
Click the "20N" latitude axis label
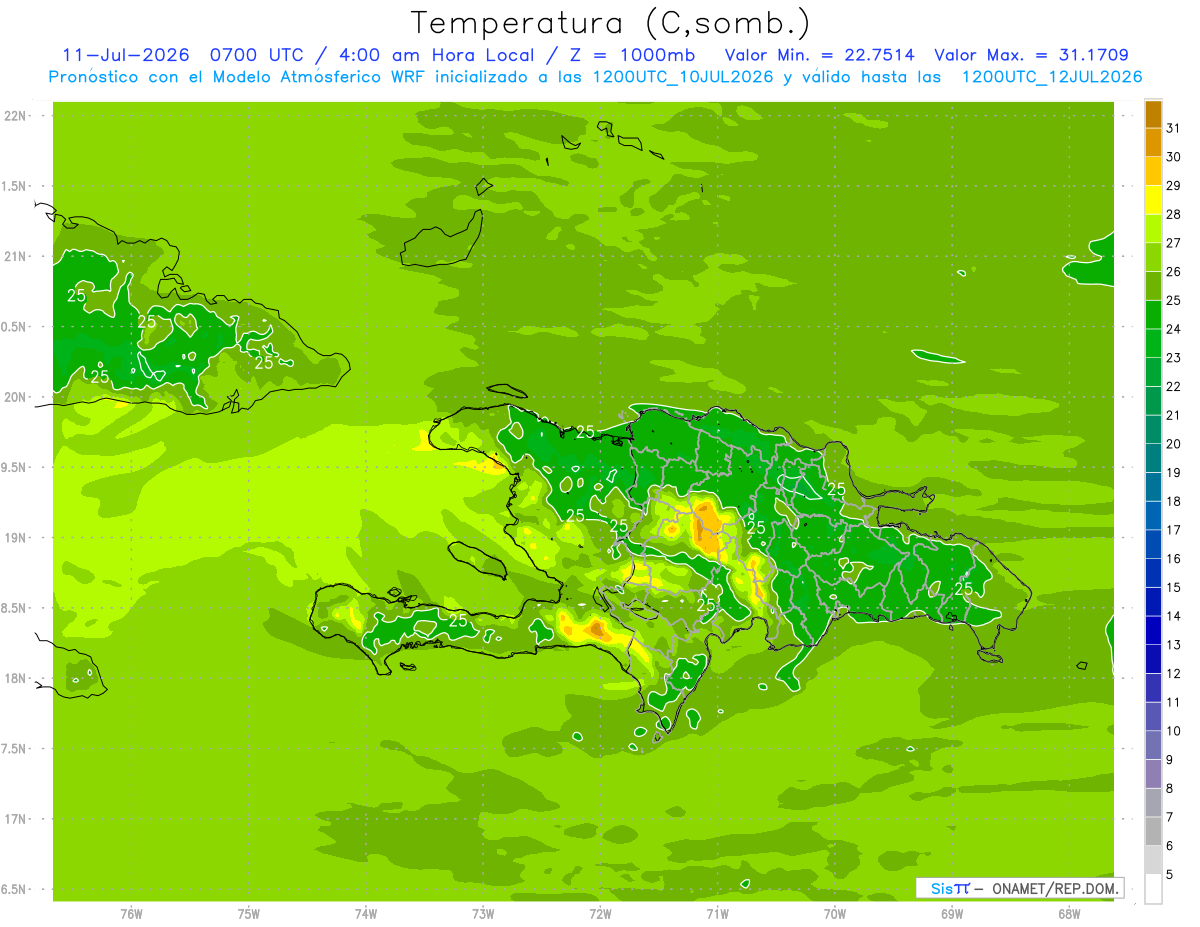click(15, 397)
